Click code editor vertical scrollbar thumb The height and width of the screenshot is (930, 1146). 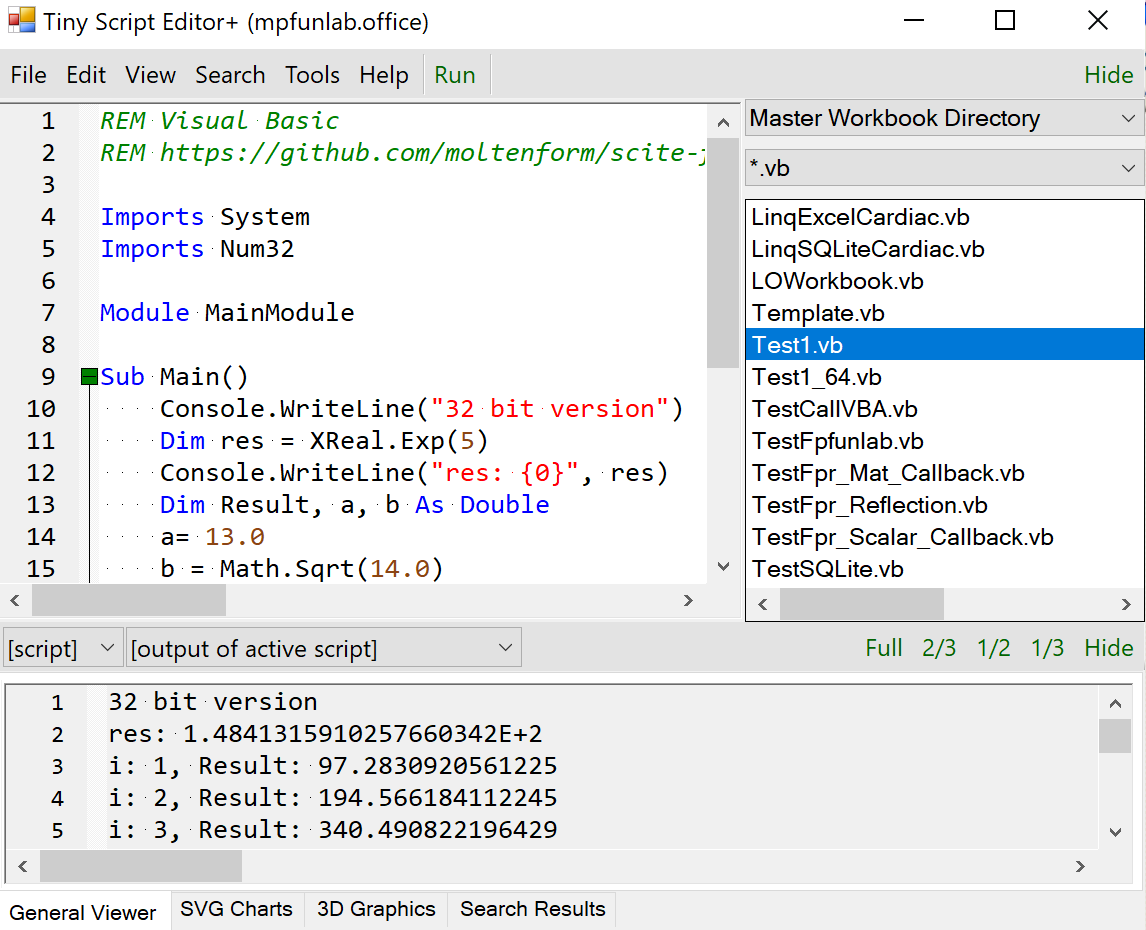(723, 253)
